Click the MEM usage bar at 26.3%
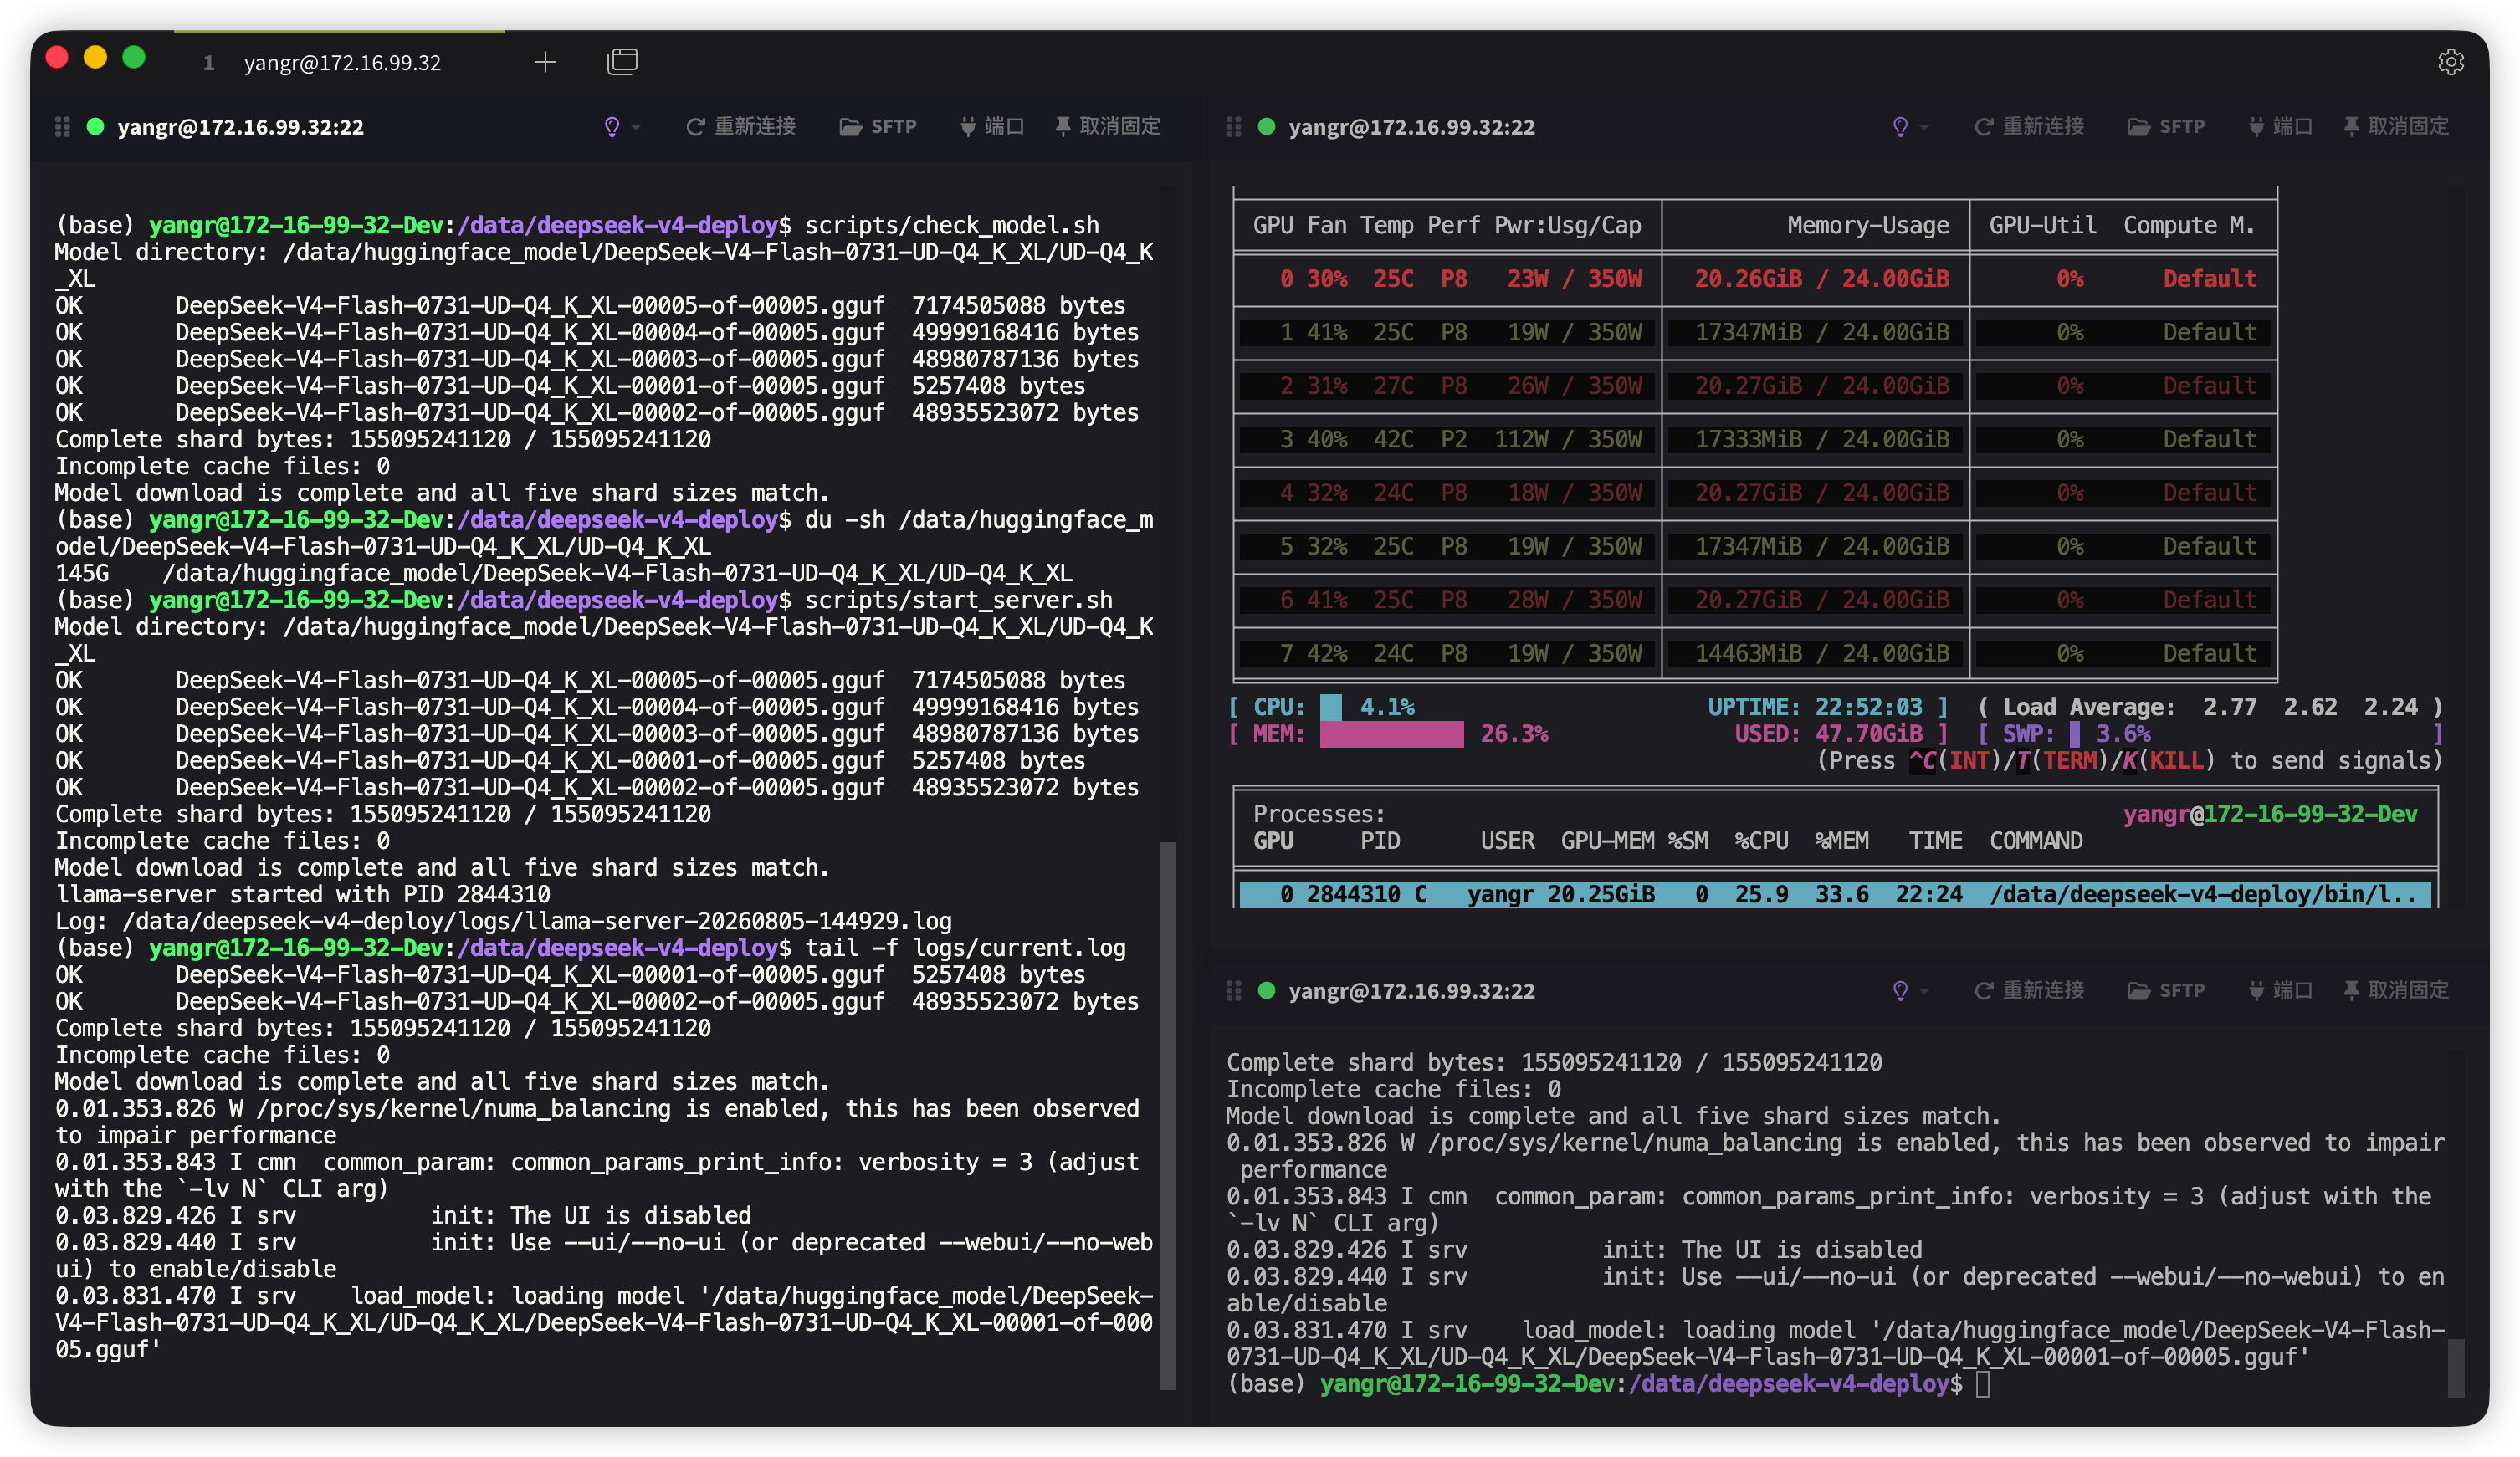This screenshot has height=1457, width=2520. 1391,734
